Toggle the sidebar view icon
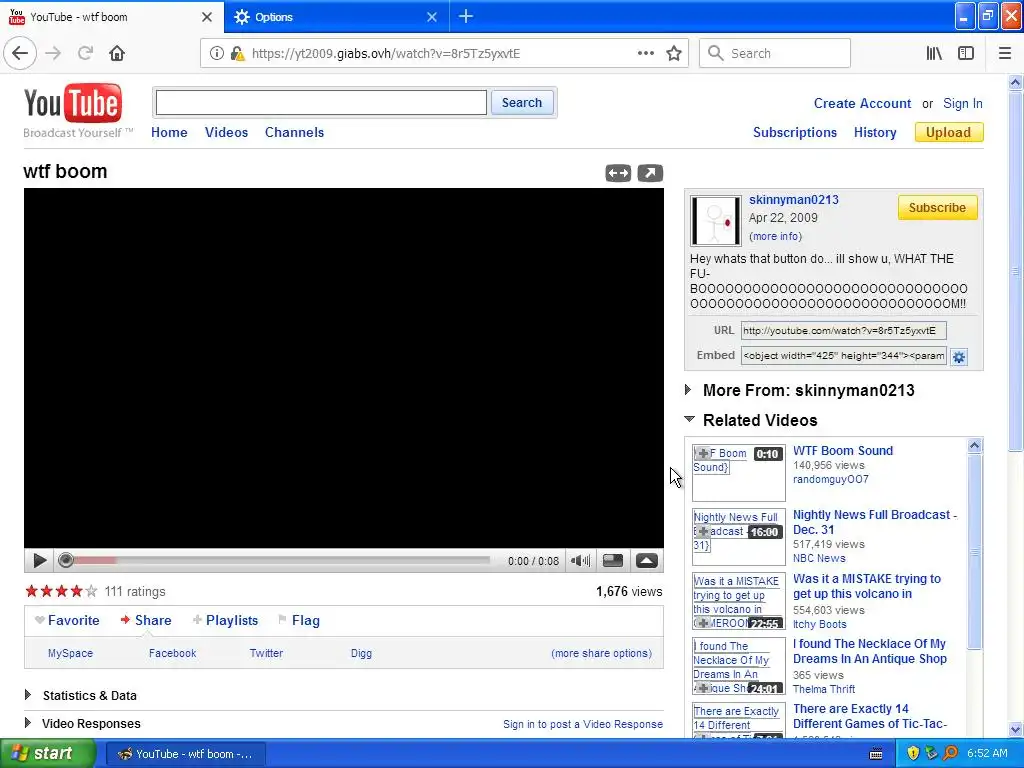The image size is (1024, 768). point(966,54)
